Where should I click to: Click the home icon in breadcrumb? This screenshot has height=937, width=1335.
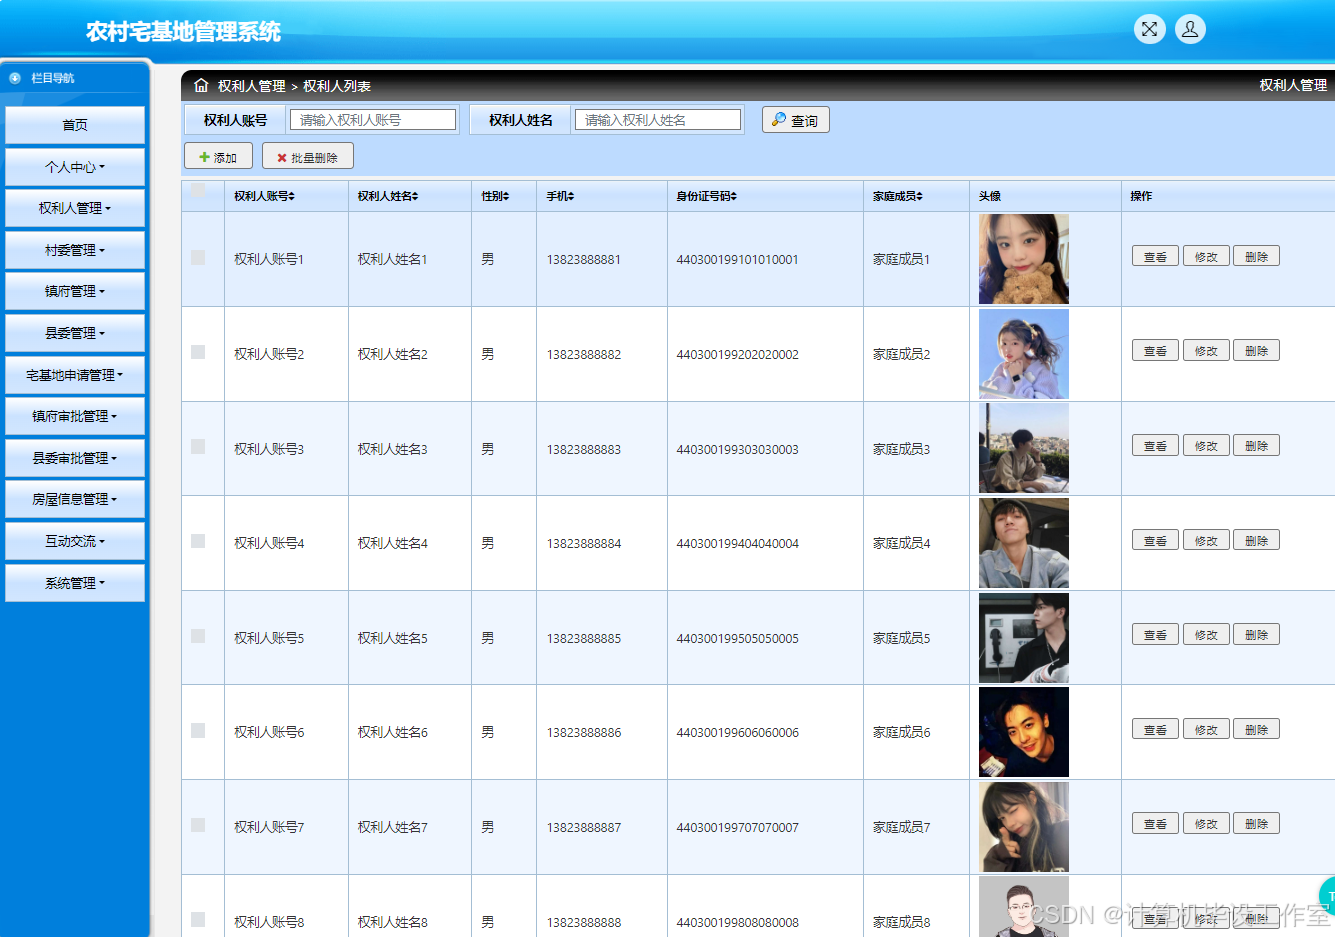pyautogui.click(x=201, y=85)
